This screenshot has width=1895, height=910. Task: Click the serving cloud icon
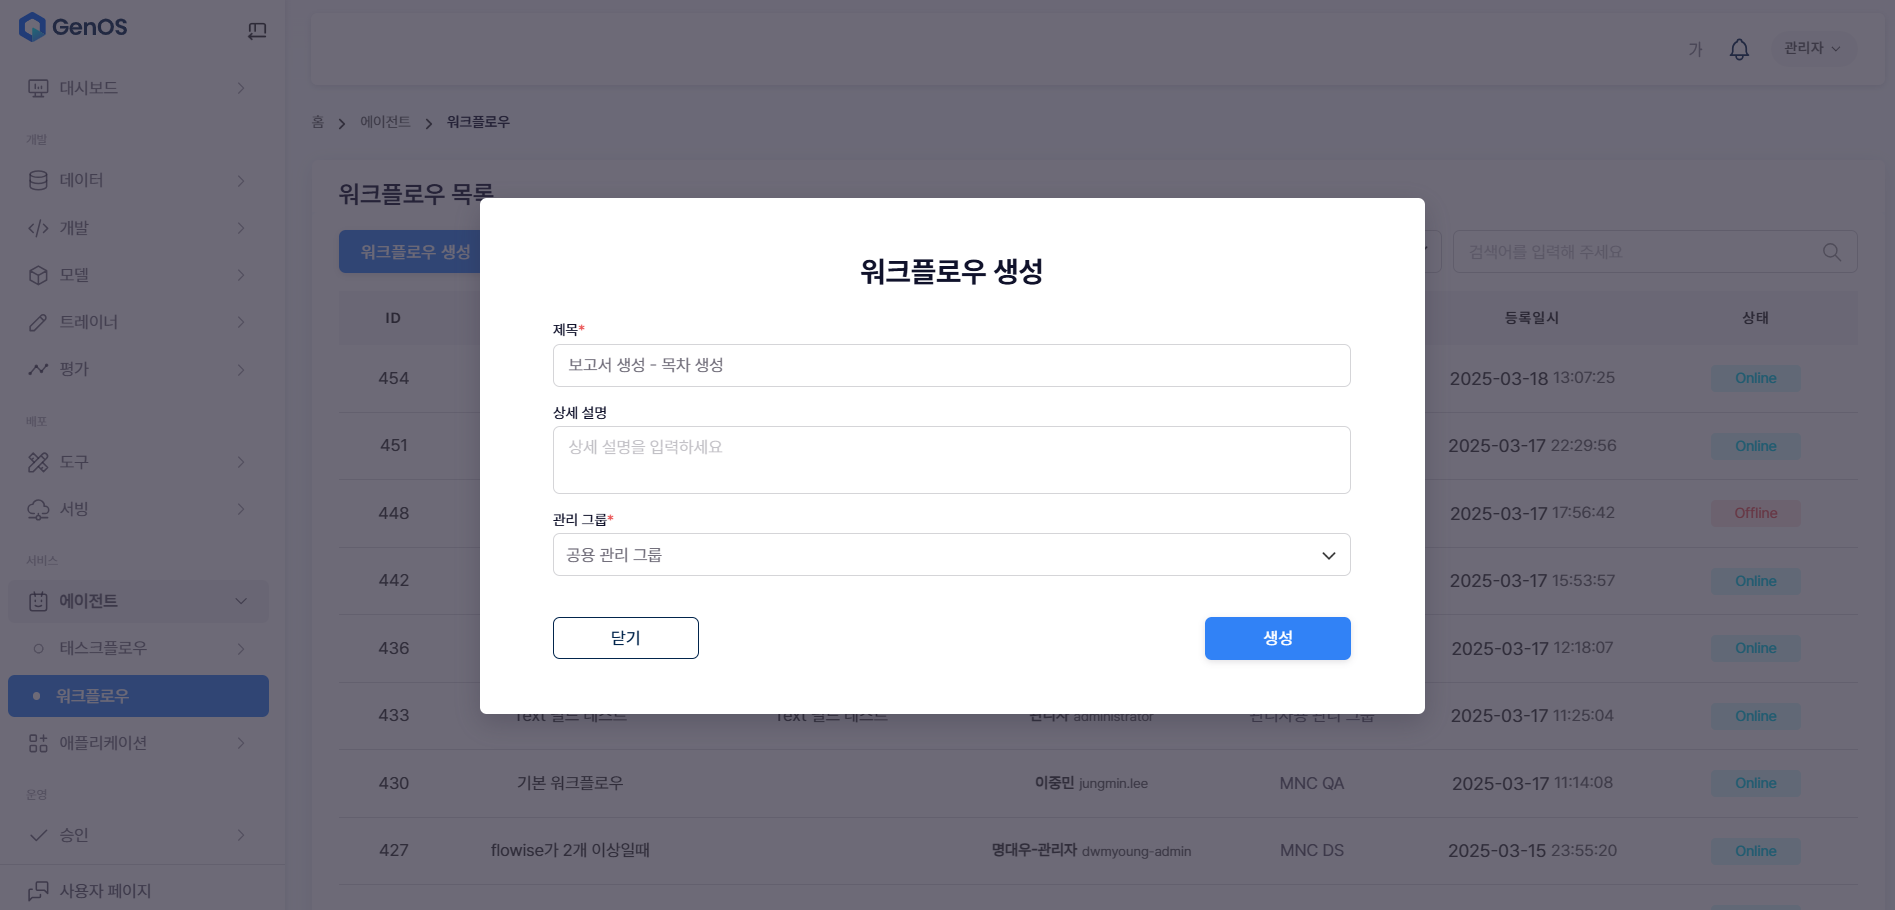[x=38, y=510]
